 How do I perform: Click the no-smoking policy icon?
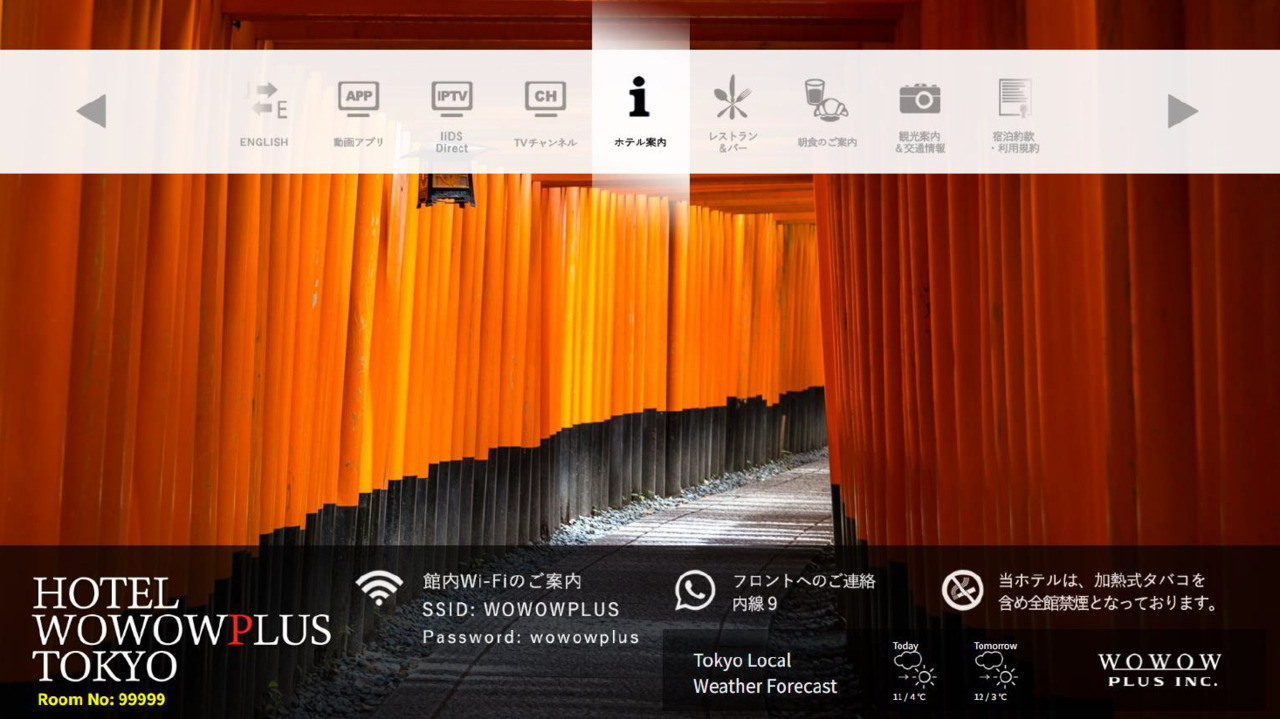[960, 589]
